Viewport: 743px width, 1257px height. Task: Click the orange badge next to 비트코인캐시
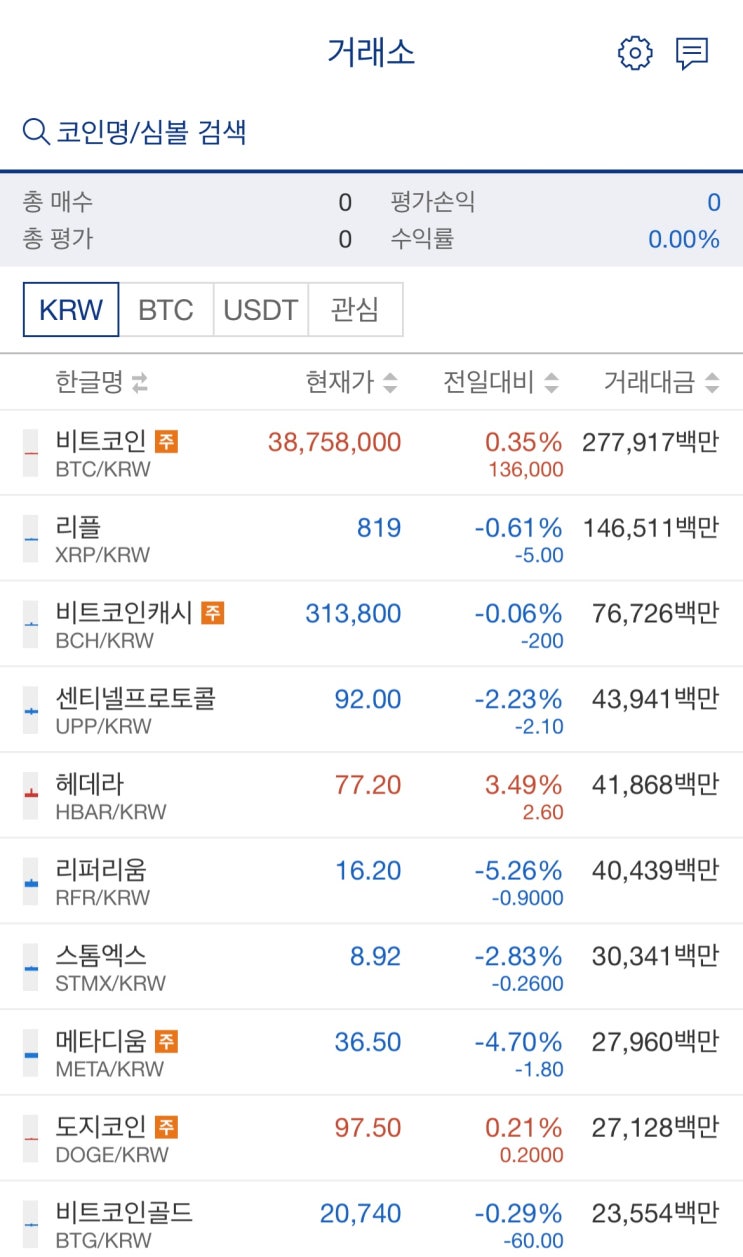coord(212,612)
